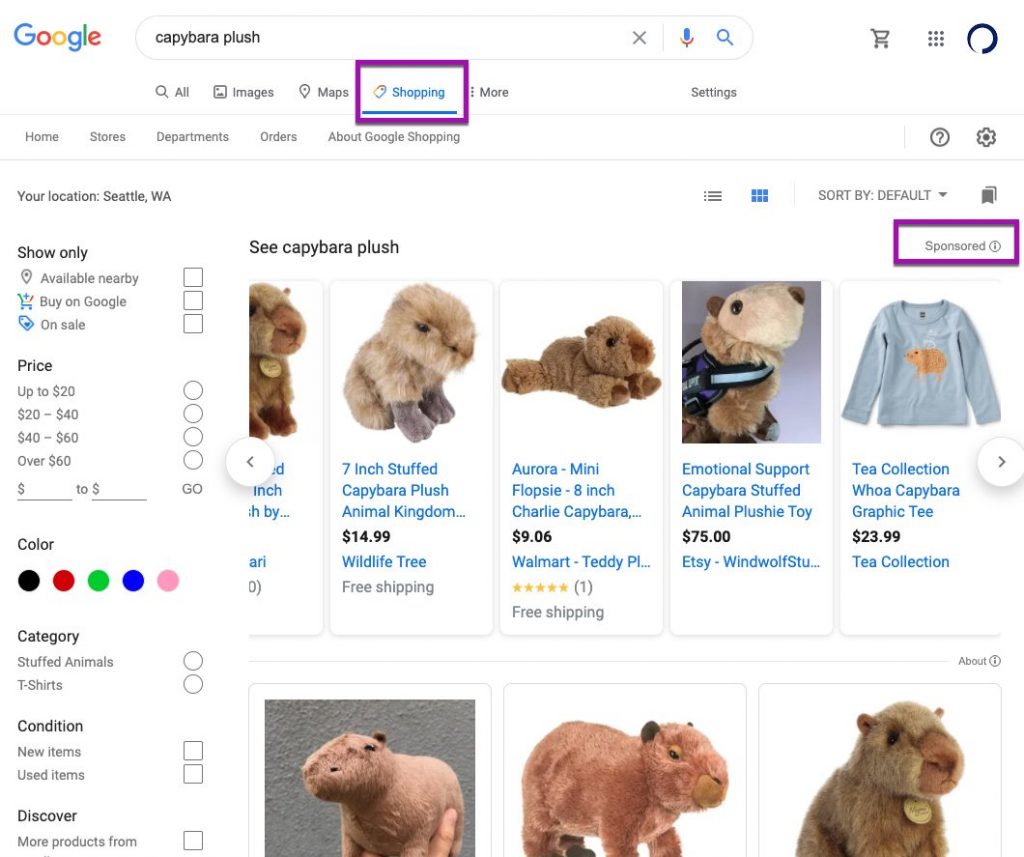Image resolution: width=1024 pixels, height=857 pixels.
Task: Open Tea Collection Whoa Capybara Graphic Tee
Action: pos(906,490)
